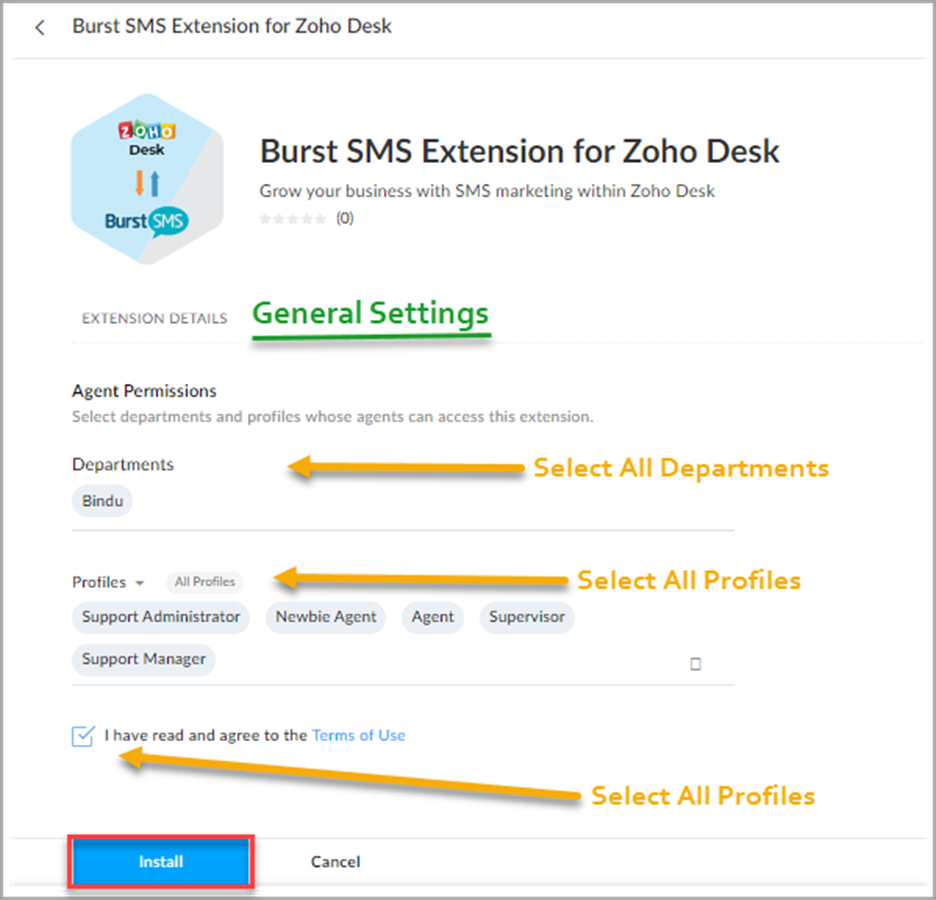Open the General Settings tab

[x=371, y=314]
